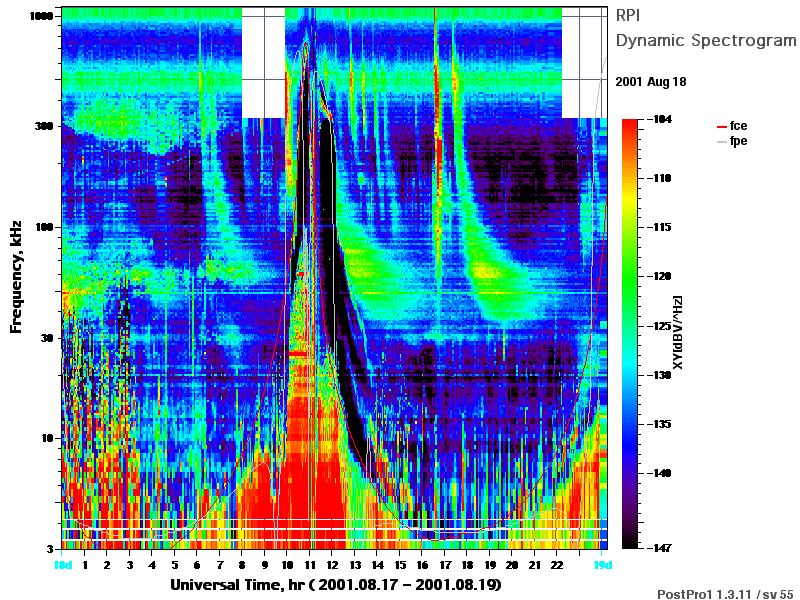800x600 pixels.
Task: Click the fce legend label
Action: click(x=738, y=126)
